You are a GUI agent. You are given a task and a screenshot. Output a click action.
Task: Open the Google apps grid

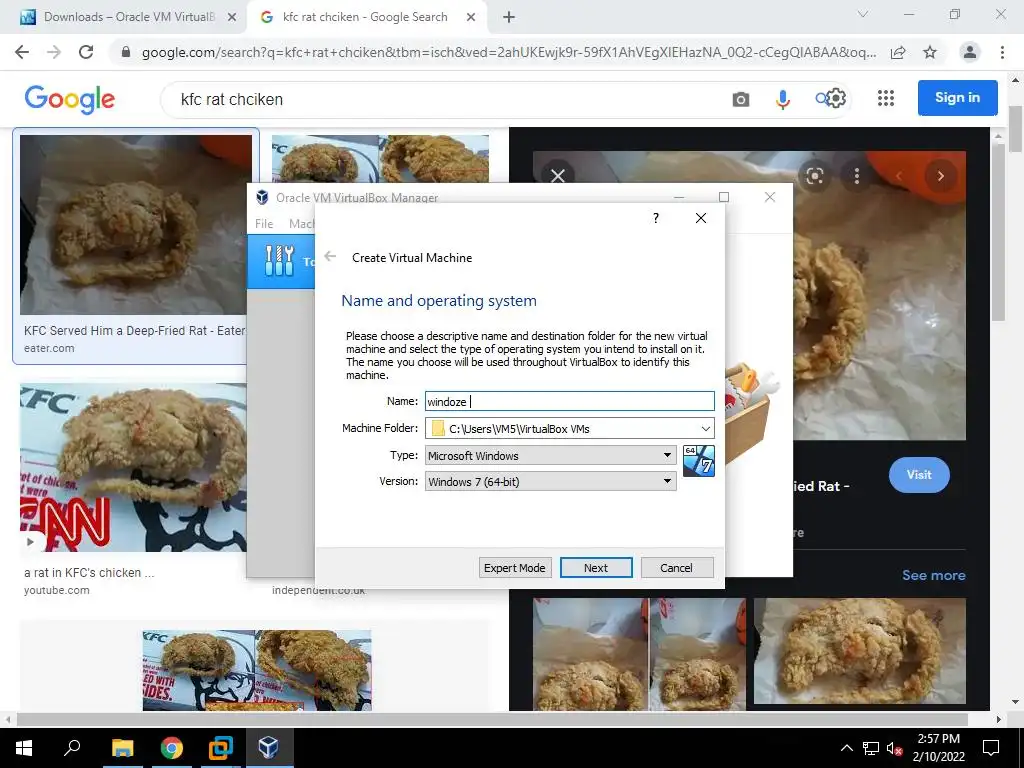pyautogui.click(x=886, y=98)
